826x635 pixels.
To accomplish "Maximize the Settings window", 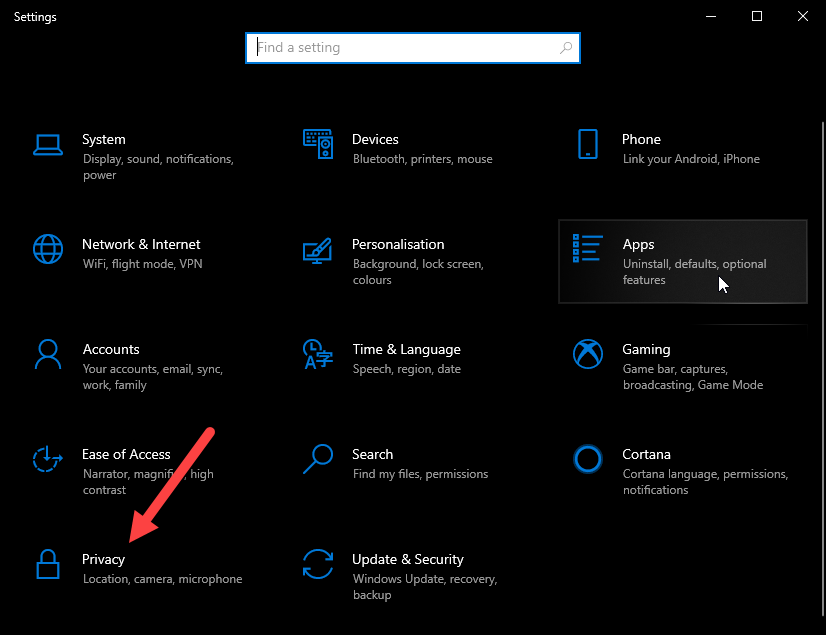I will (757, 16).
